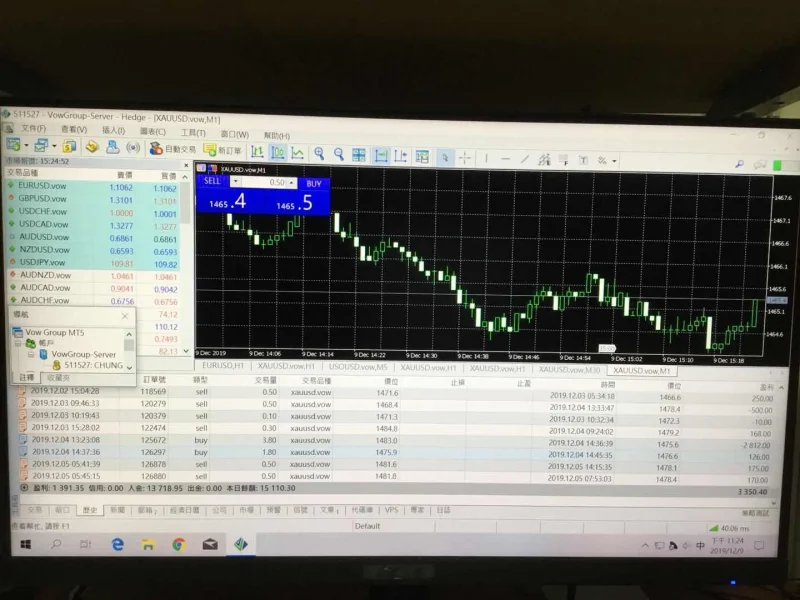Switch to the 收藏夾 Navigator tab
This screenshot has height=600, width=800.
pyautogui.click(x=58, y=378)
